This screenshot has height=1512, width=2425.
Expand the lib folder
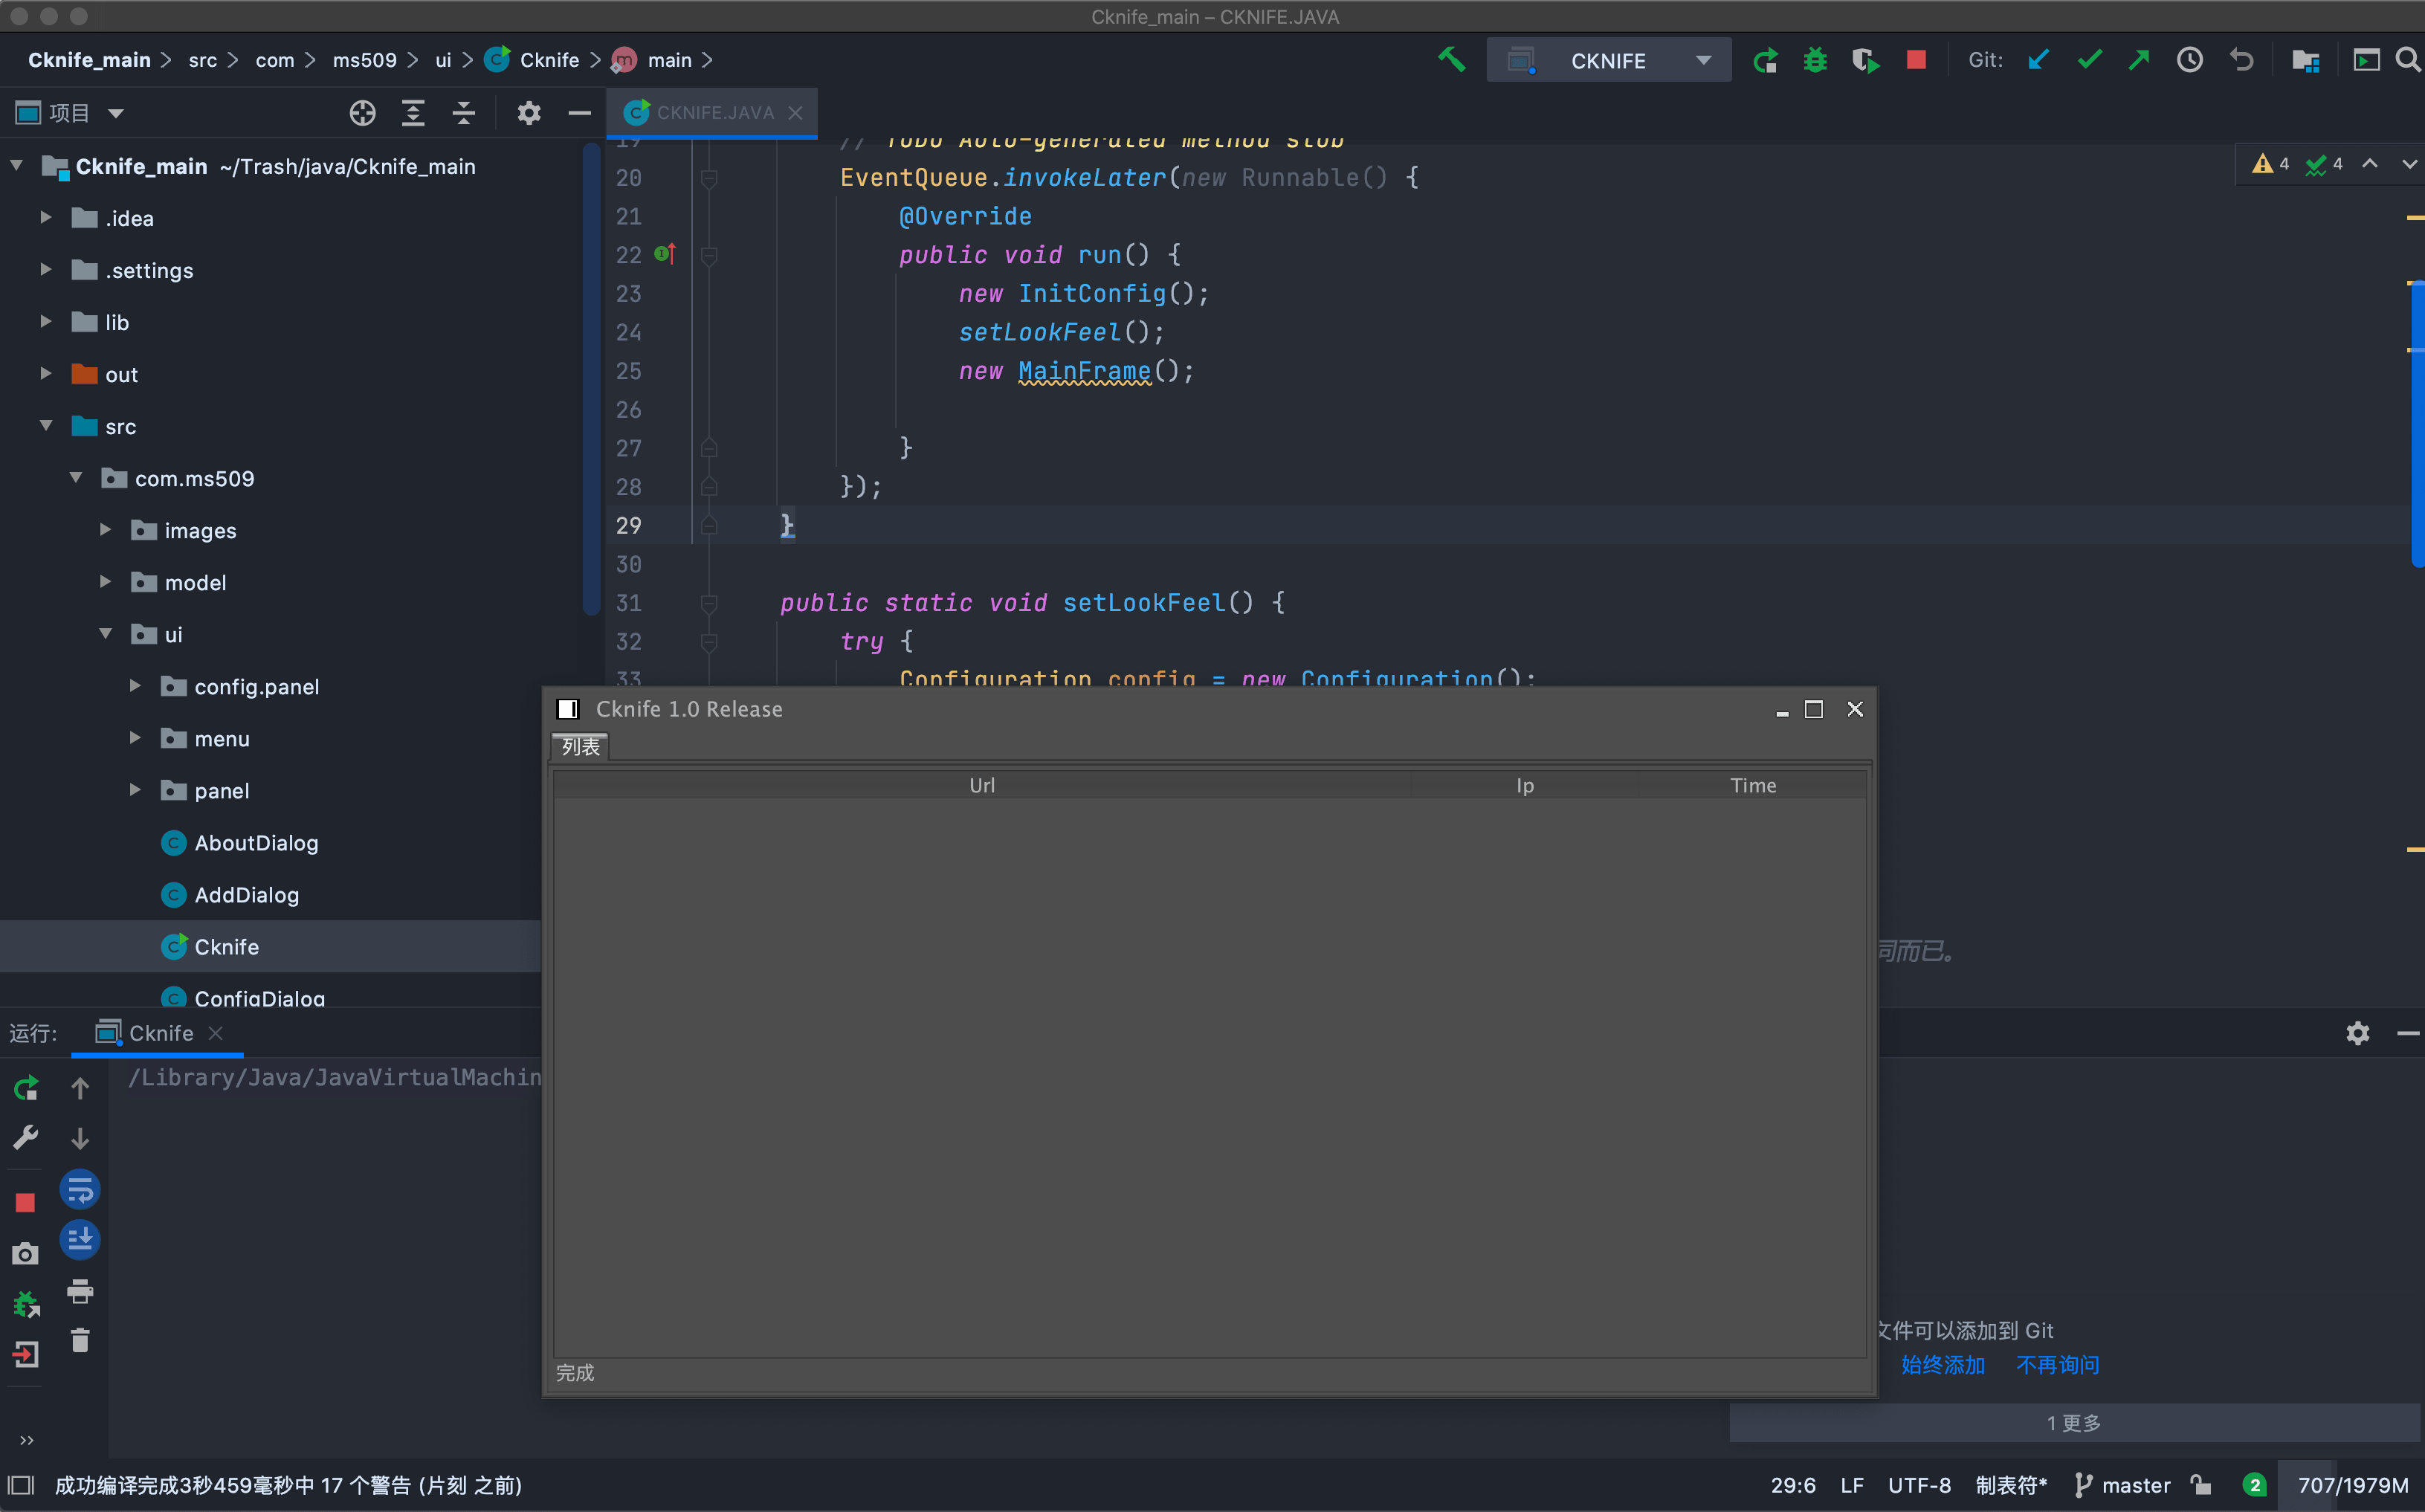46,321
